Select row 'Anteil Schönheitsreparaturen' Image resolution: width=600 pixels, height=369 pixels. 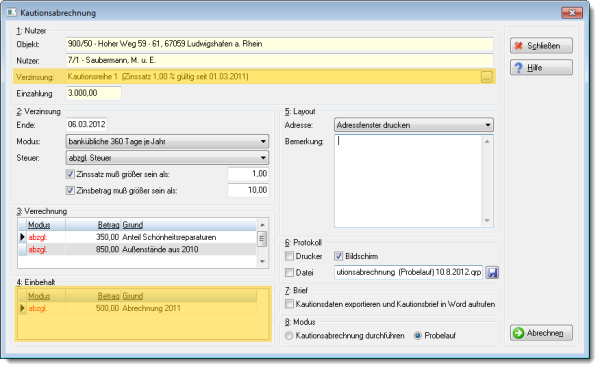tap(137, 237)
